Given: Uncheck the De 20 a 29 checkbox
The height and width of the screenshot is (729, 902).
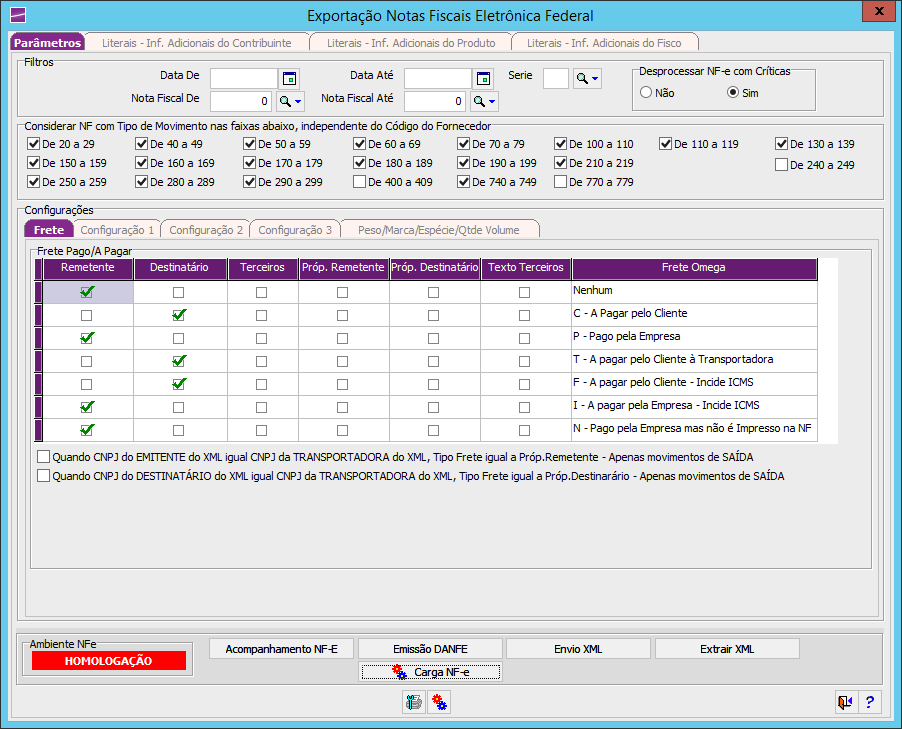Looking at the screenshot, I should click(x=34, y=144).
